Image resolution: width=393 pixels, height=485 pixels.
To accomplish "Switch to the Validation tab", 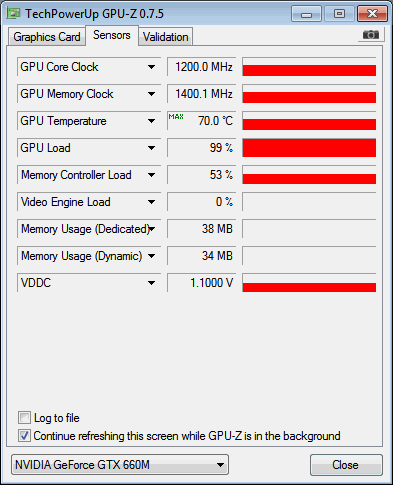I will [x=166, y=37].
